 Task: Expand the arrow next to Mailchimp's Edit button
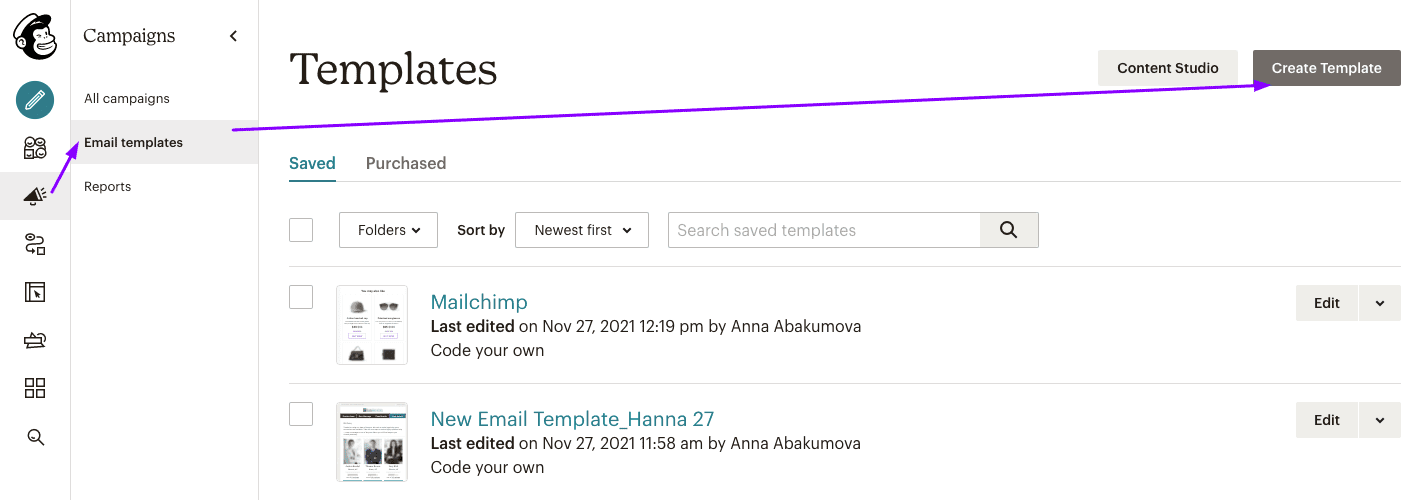pos(1380,303)
